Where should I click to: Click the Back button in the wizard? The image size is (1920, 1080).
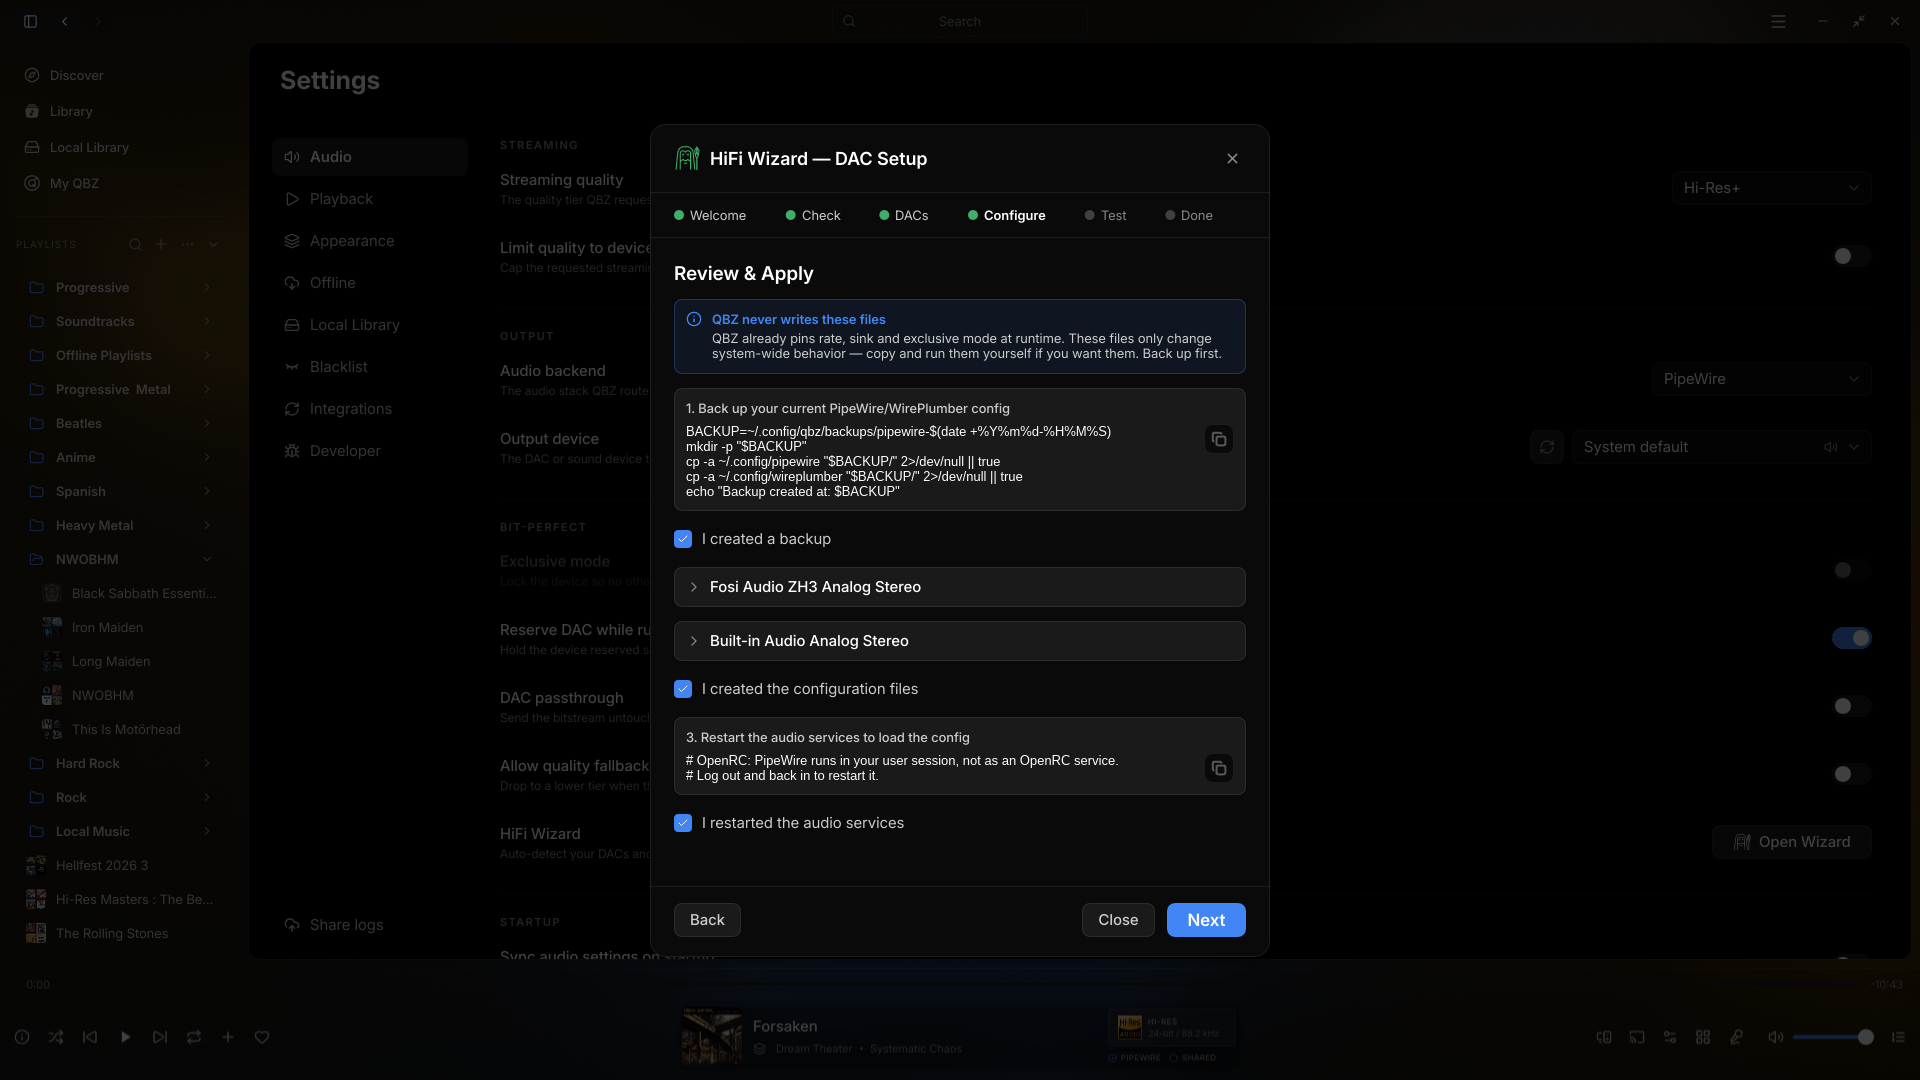point(707,920)
